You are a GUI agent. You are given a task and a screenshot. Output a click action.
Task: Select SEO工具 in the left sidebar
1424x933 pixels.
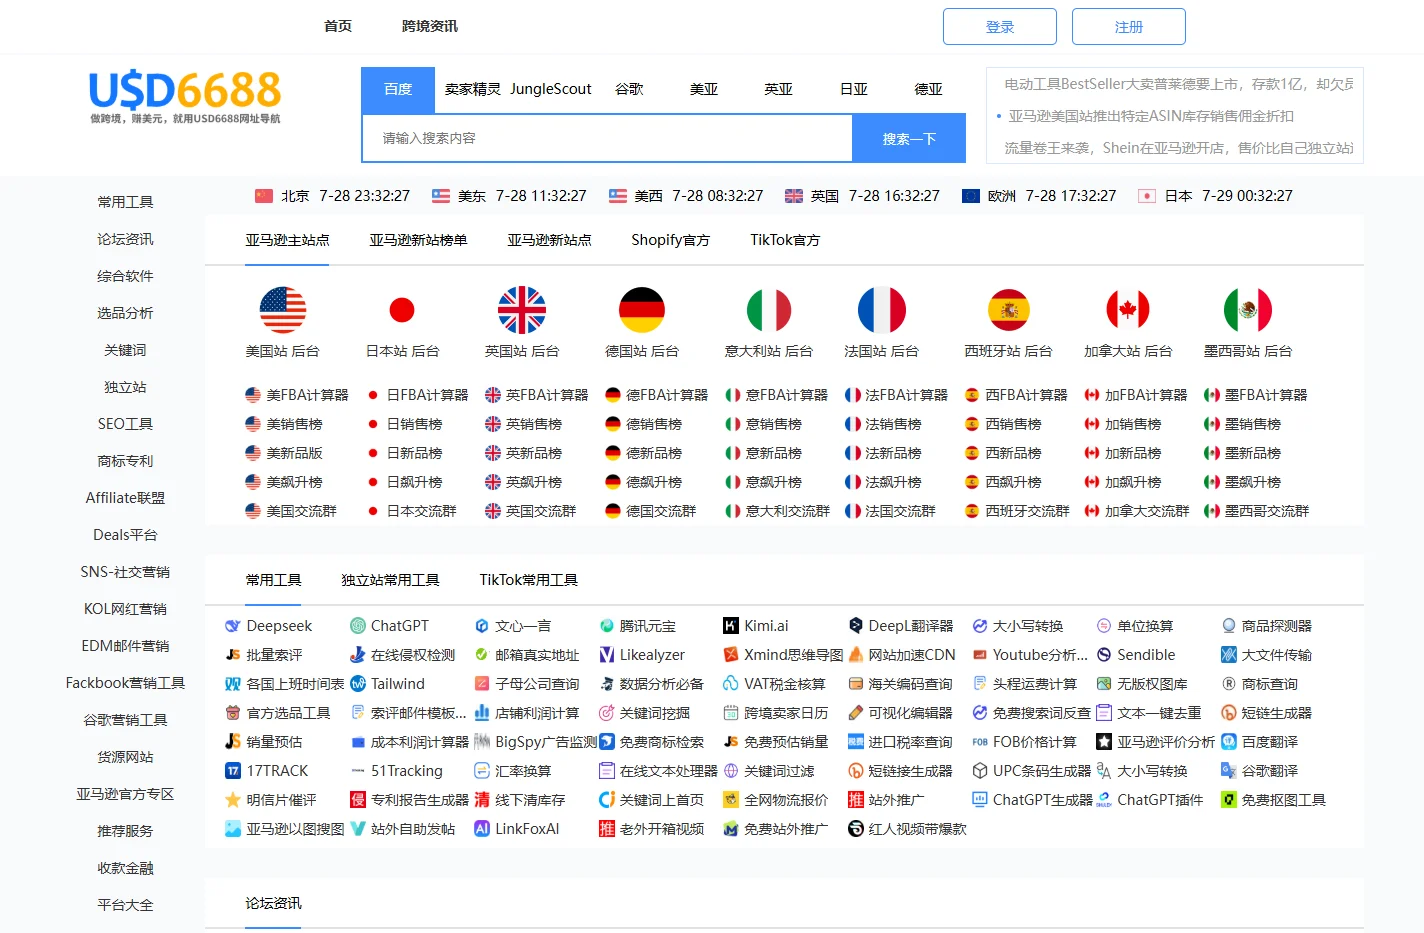click(x=125, y=424)
